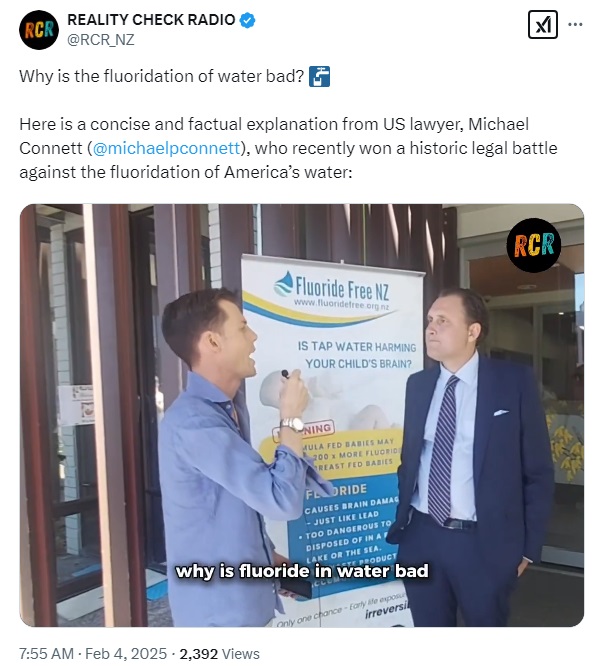600x666 pixels.
Task: Open the @michaelpconnett mention link
Action: pos(166,148)
